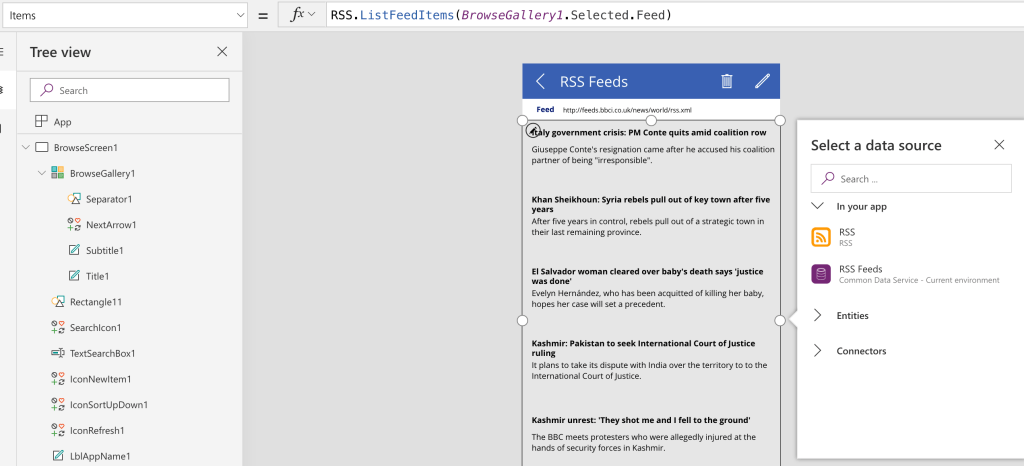Select NextArrow1 in the tree

(x=111, y=225)
